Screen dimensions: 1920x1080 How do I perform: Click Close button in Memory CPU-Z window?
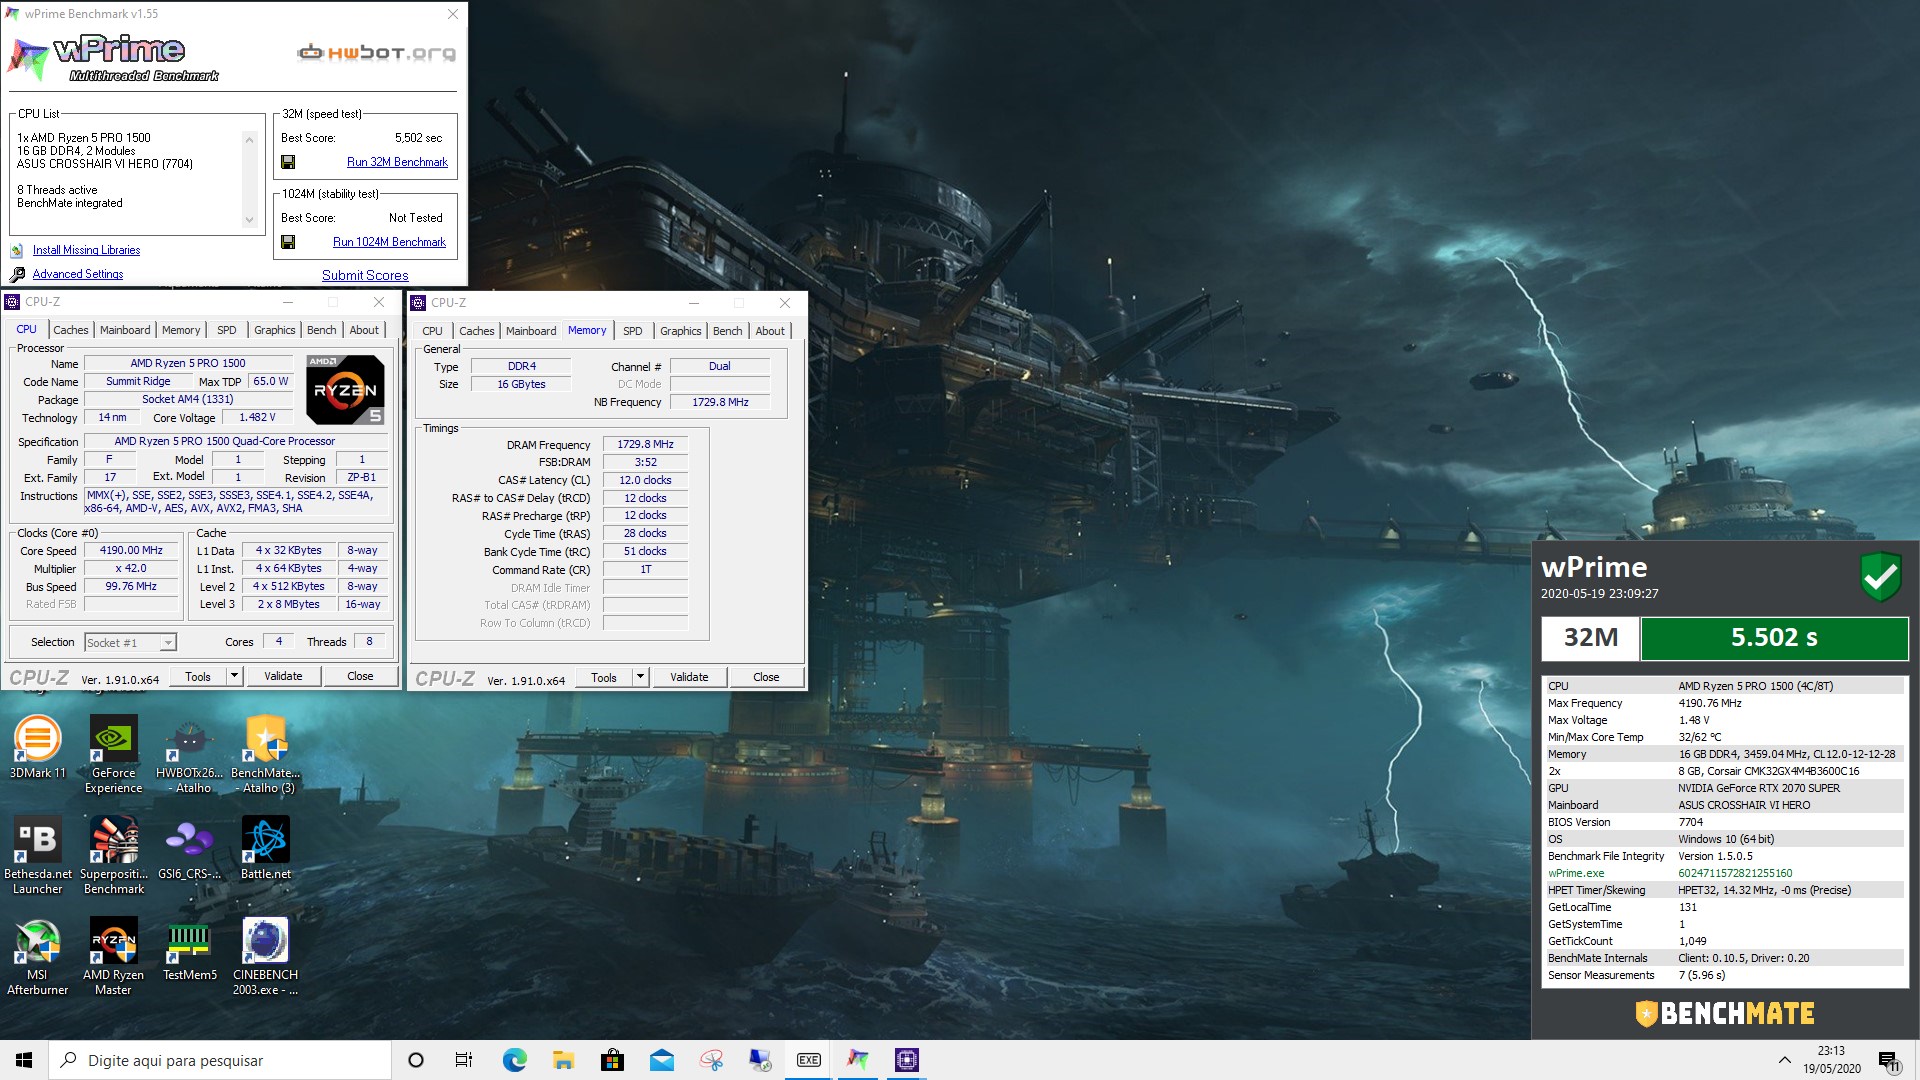point(766,678)
